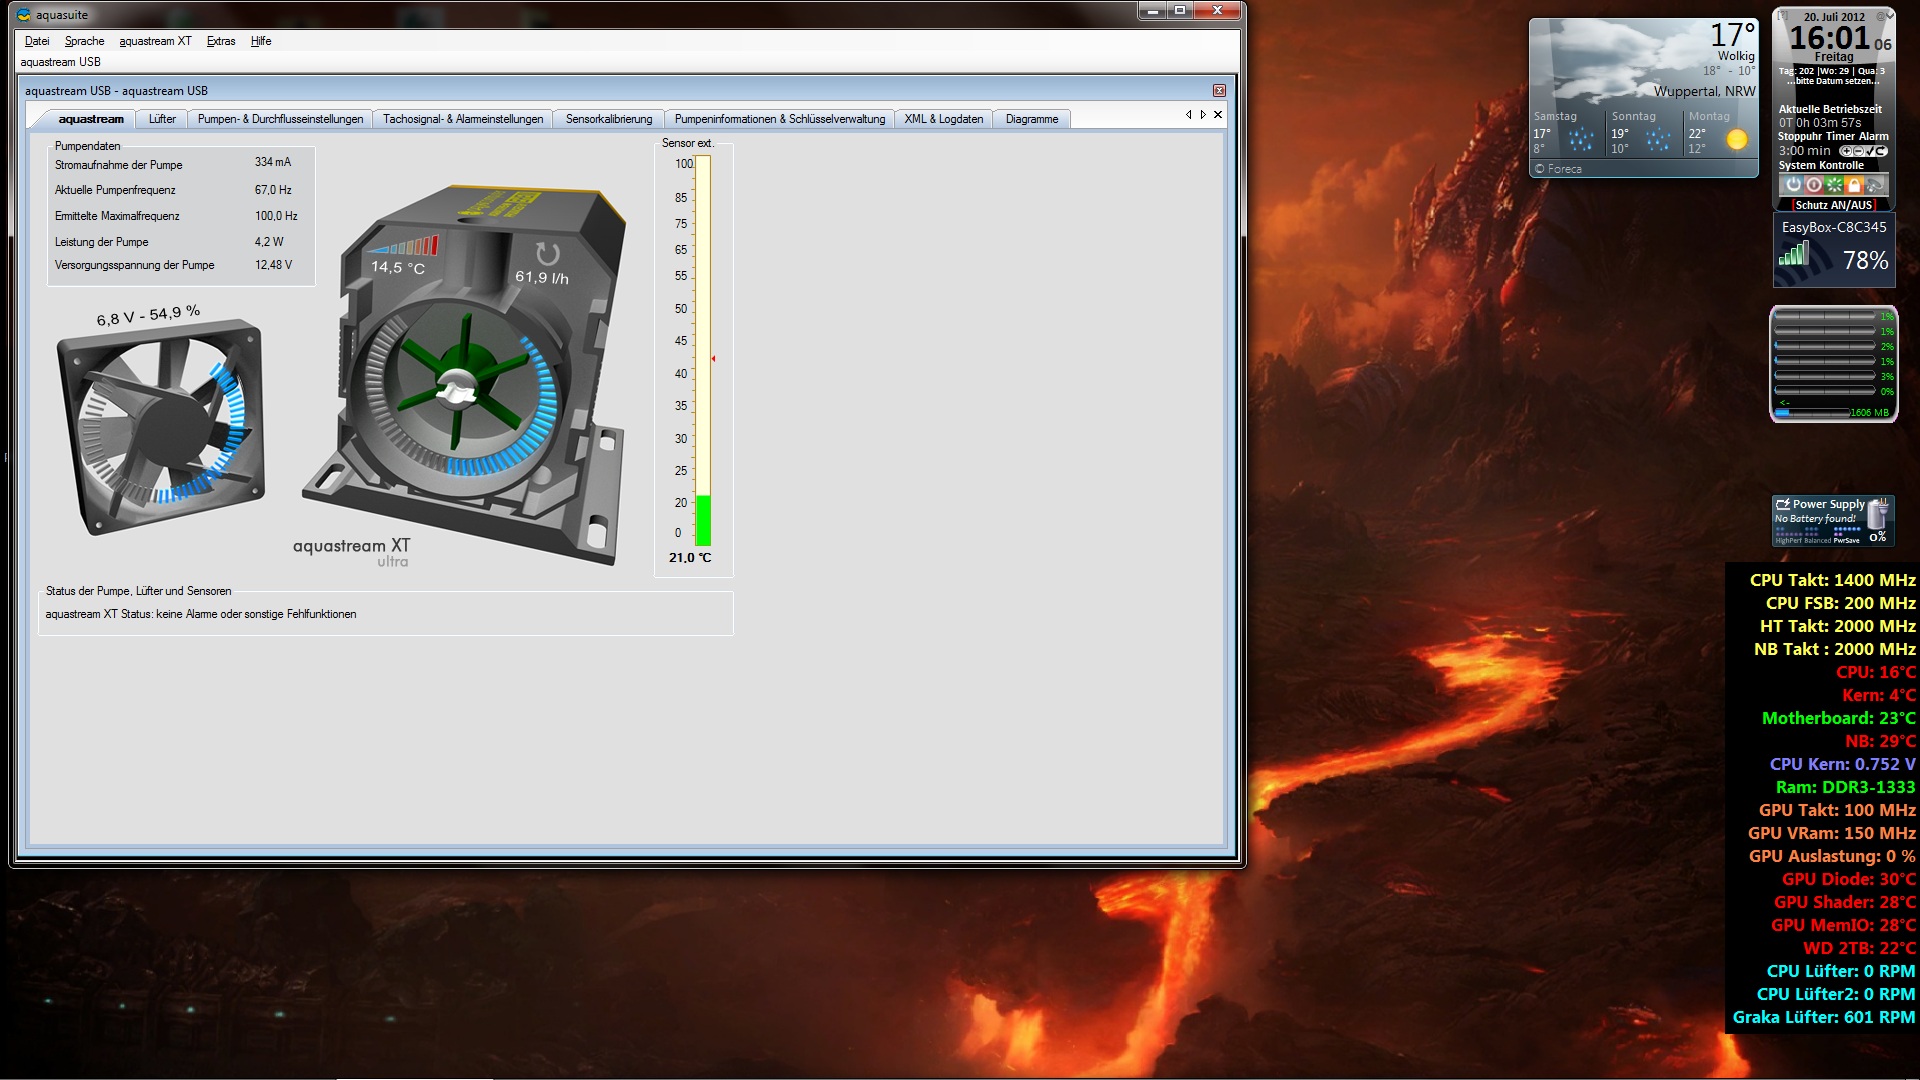Click the fan image showing 54,9 %
Screen dimensions: 1920x1080
[165, 425]
